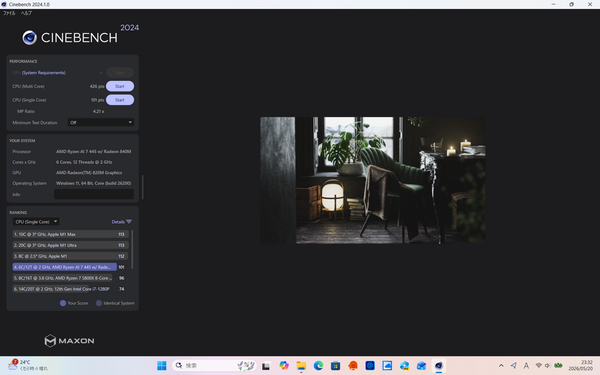Viewport: 600px width, 375px height.
Task: Click the Your System panel scrollbar
Action: (x=143, y=187)
